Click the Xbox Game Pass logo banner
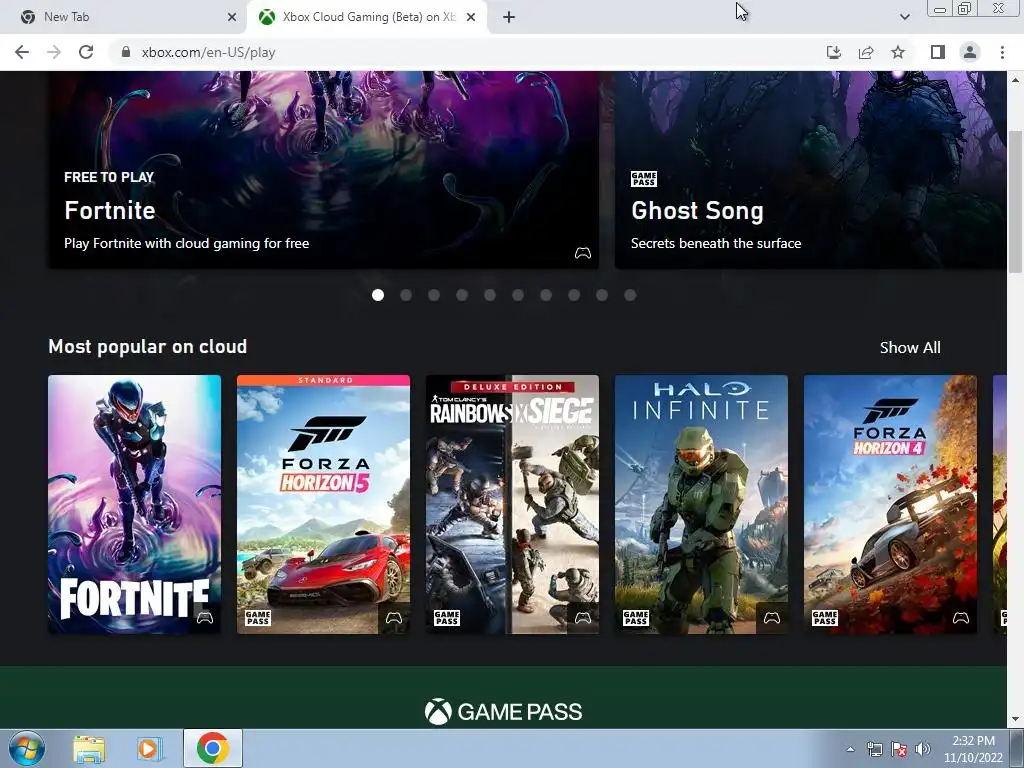This screenshot has height=768, width=1024. pyautogui.click(x=503, y=712)
